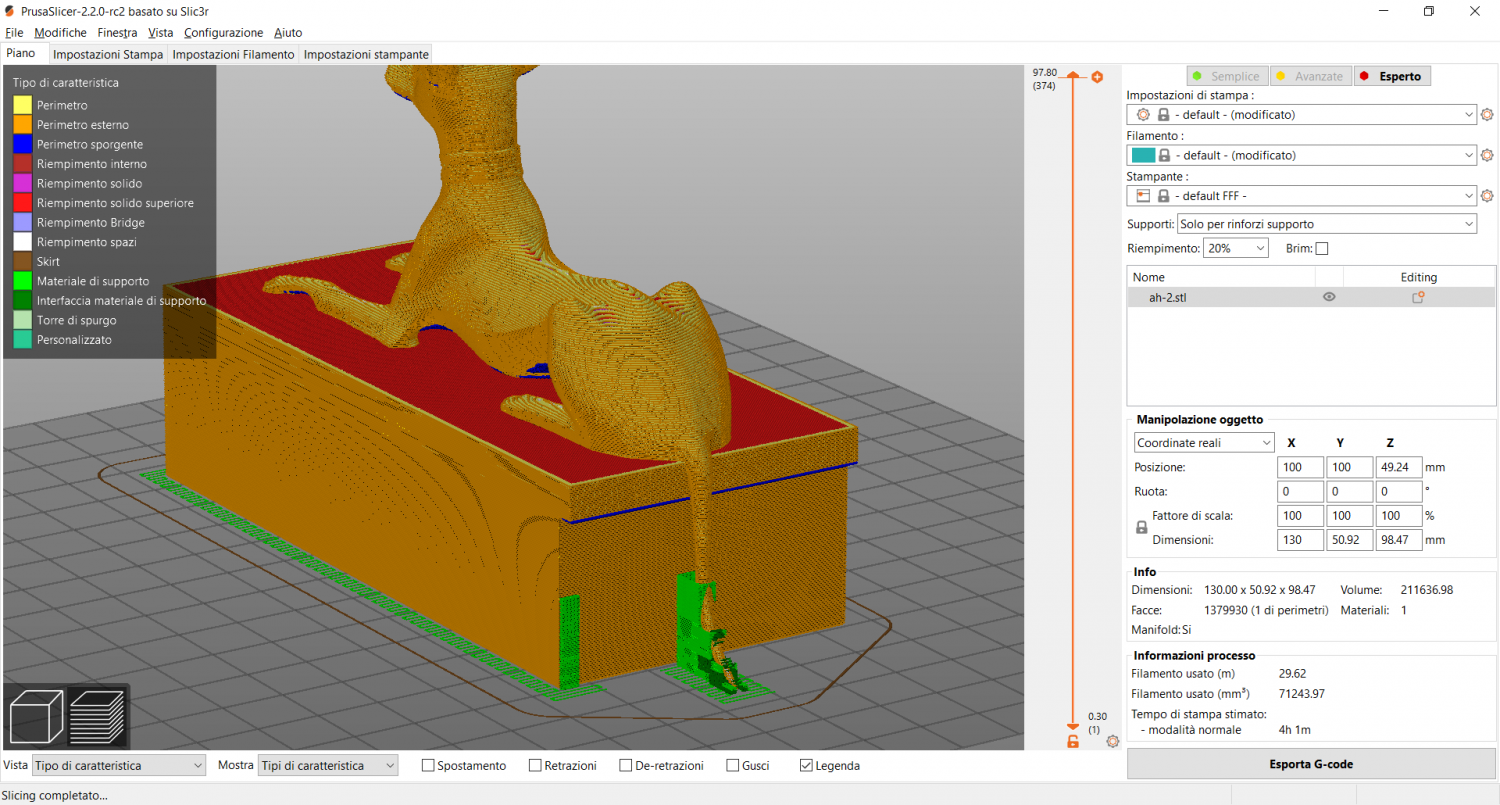
Task: Expand the Coordinate reali dropdown
Action: pyautogui.click(x=1204, y=443)
